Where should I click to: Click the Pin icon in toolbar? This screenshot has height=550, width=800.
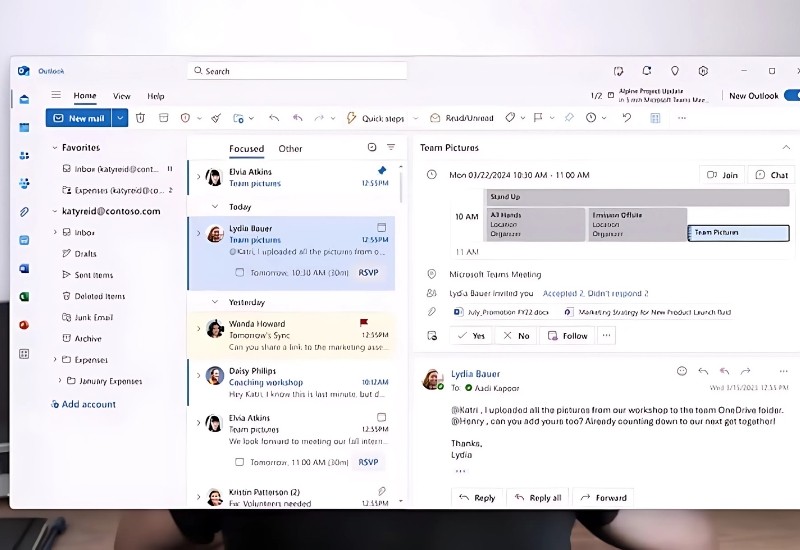(569, 117)
